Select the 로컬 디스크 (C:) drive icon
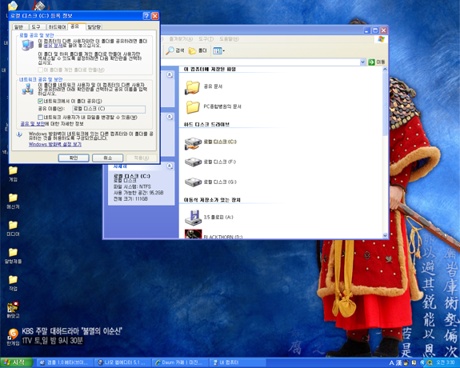The image size is (460, 368). (x=193, y=143)
